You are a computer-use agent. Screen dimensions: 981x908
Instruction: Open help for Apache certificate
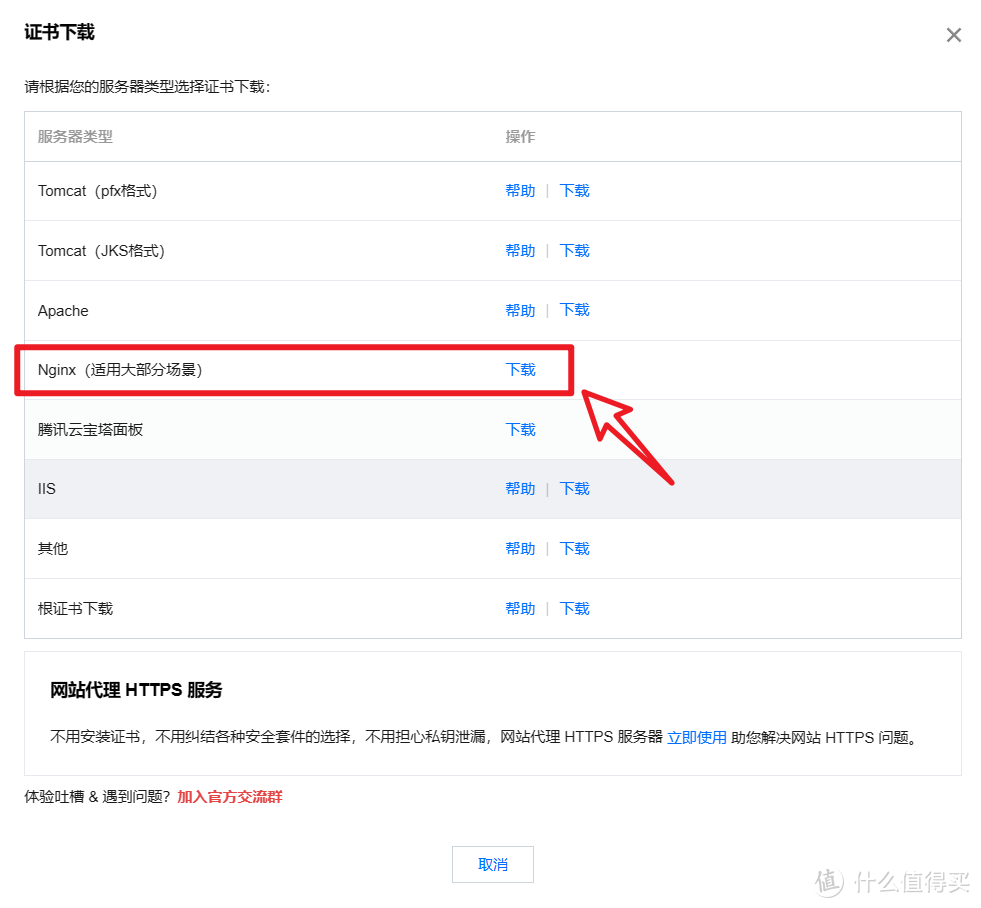[x=520, y=310]
